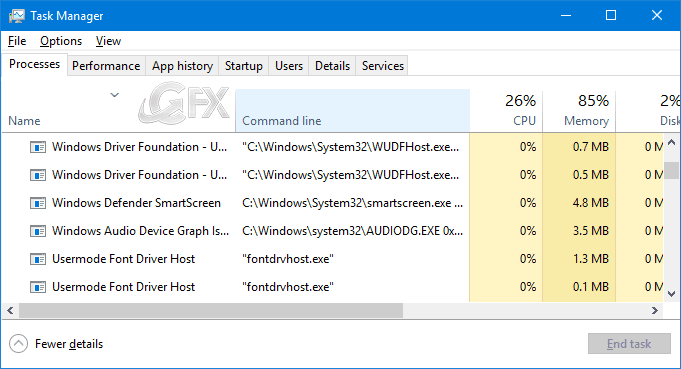Click the AUDIODG.EXE command line cell
681x369 pixels.
pos(352,231)
